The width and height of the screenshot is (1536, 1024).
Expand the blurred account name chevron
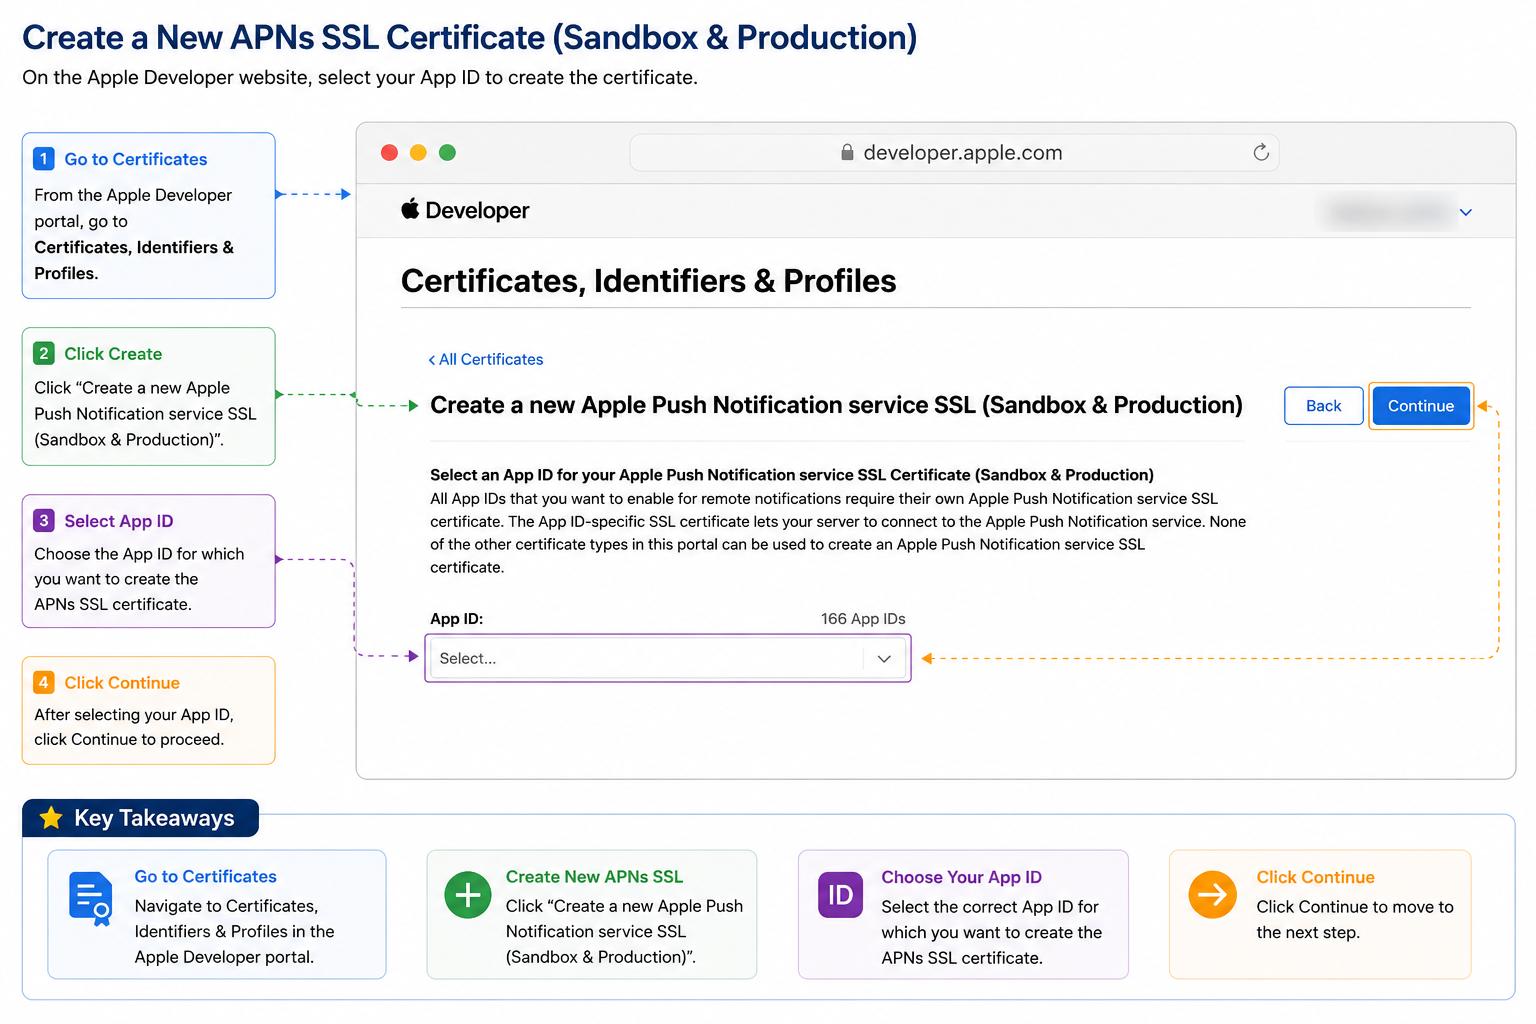tap(1466, 212)
